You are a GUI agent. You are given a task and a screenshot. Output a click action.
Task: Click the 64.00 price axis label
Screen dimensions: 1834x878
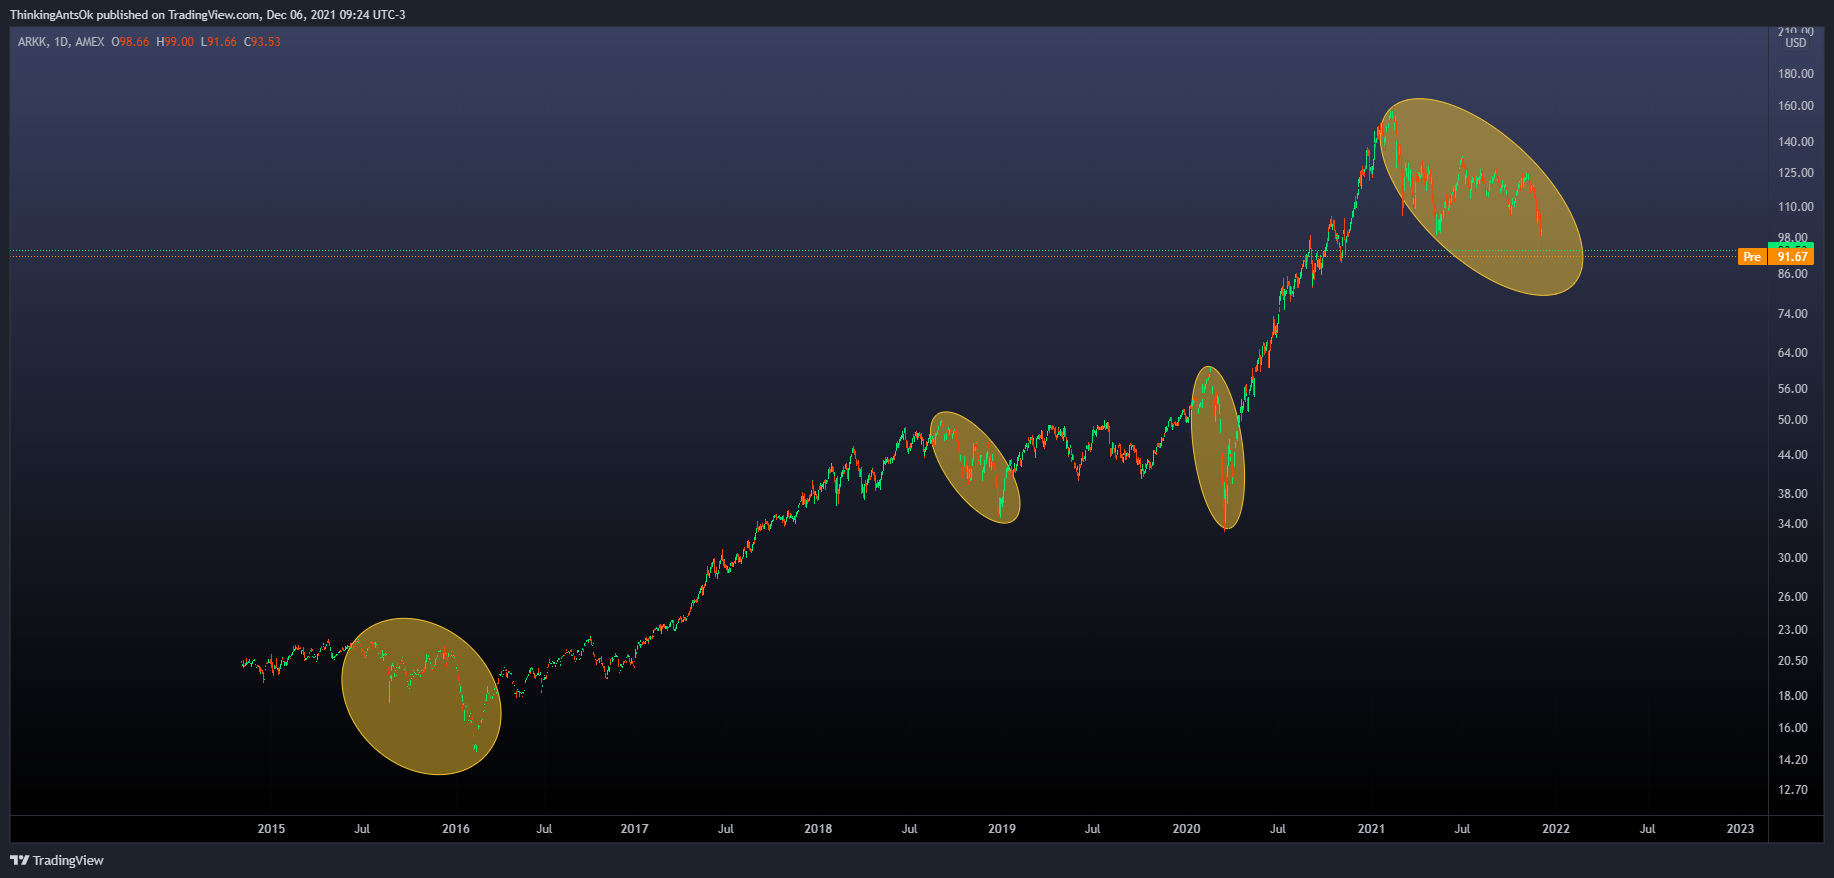point(1793,353)
